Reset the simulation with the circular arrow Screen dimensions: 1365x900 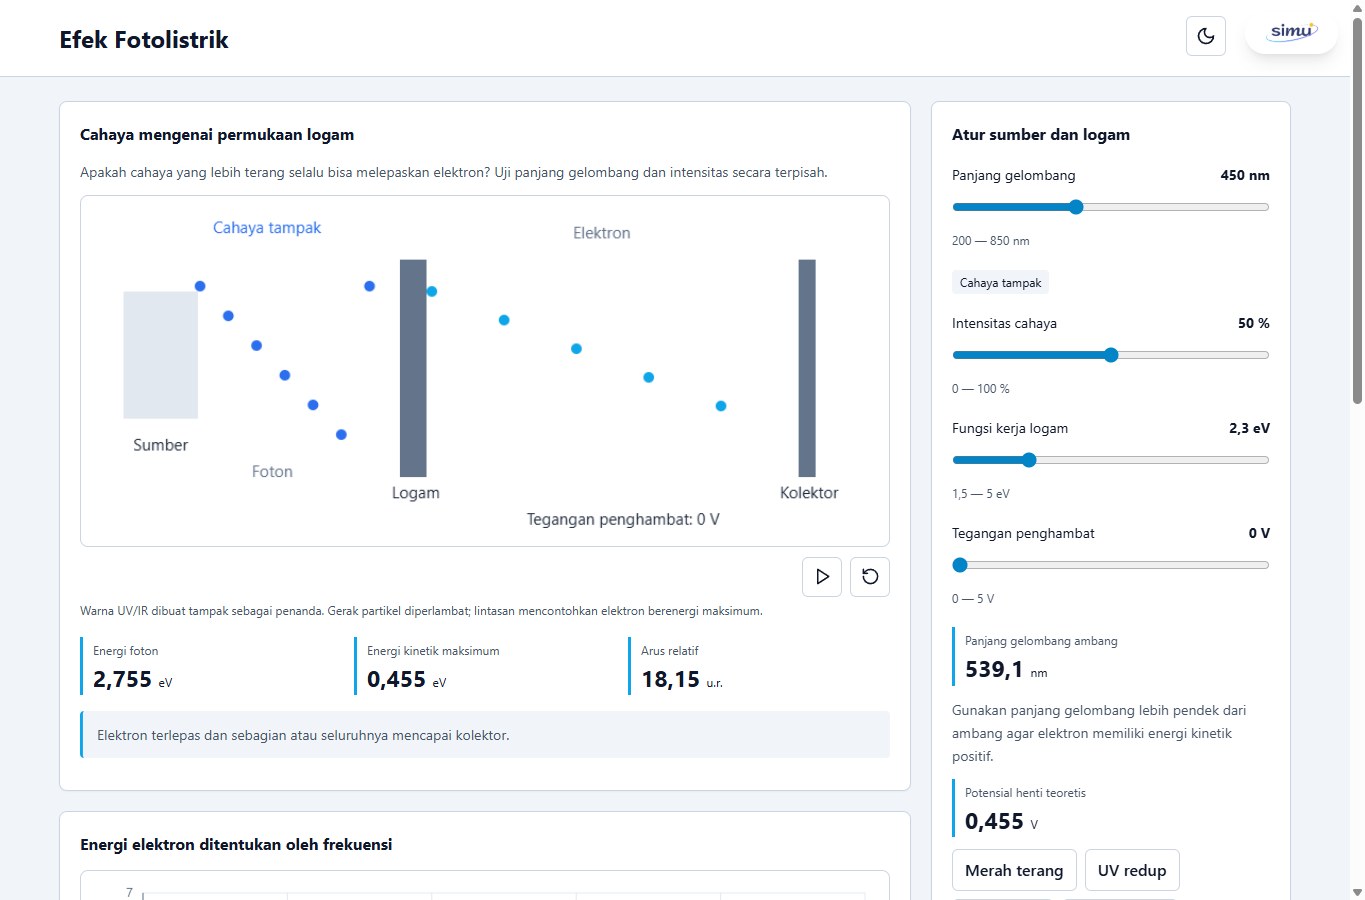(x=870, y=577)
